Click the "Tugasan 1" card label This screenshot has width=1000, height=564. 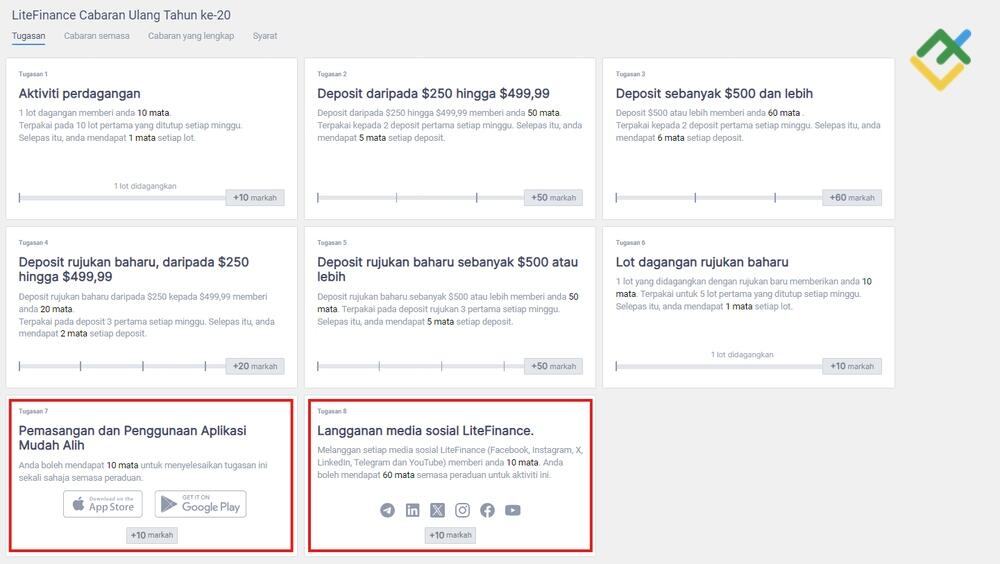(x=33, y=74)
